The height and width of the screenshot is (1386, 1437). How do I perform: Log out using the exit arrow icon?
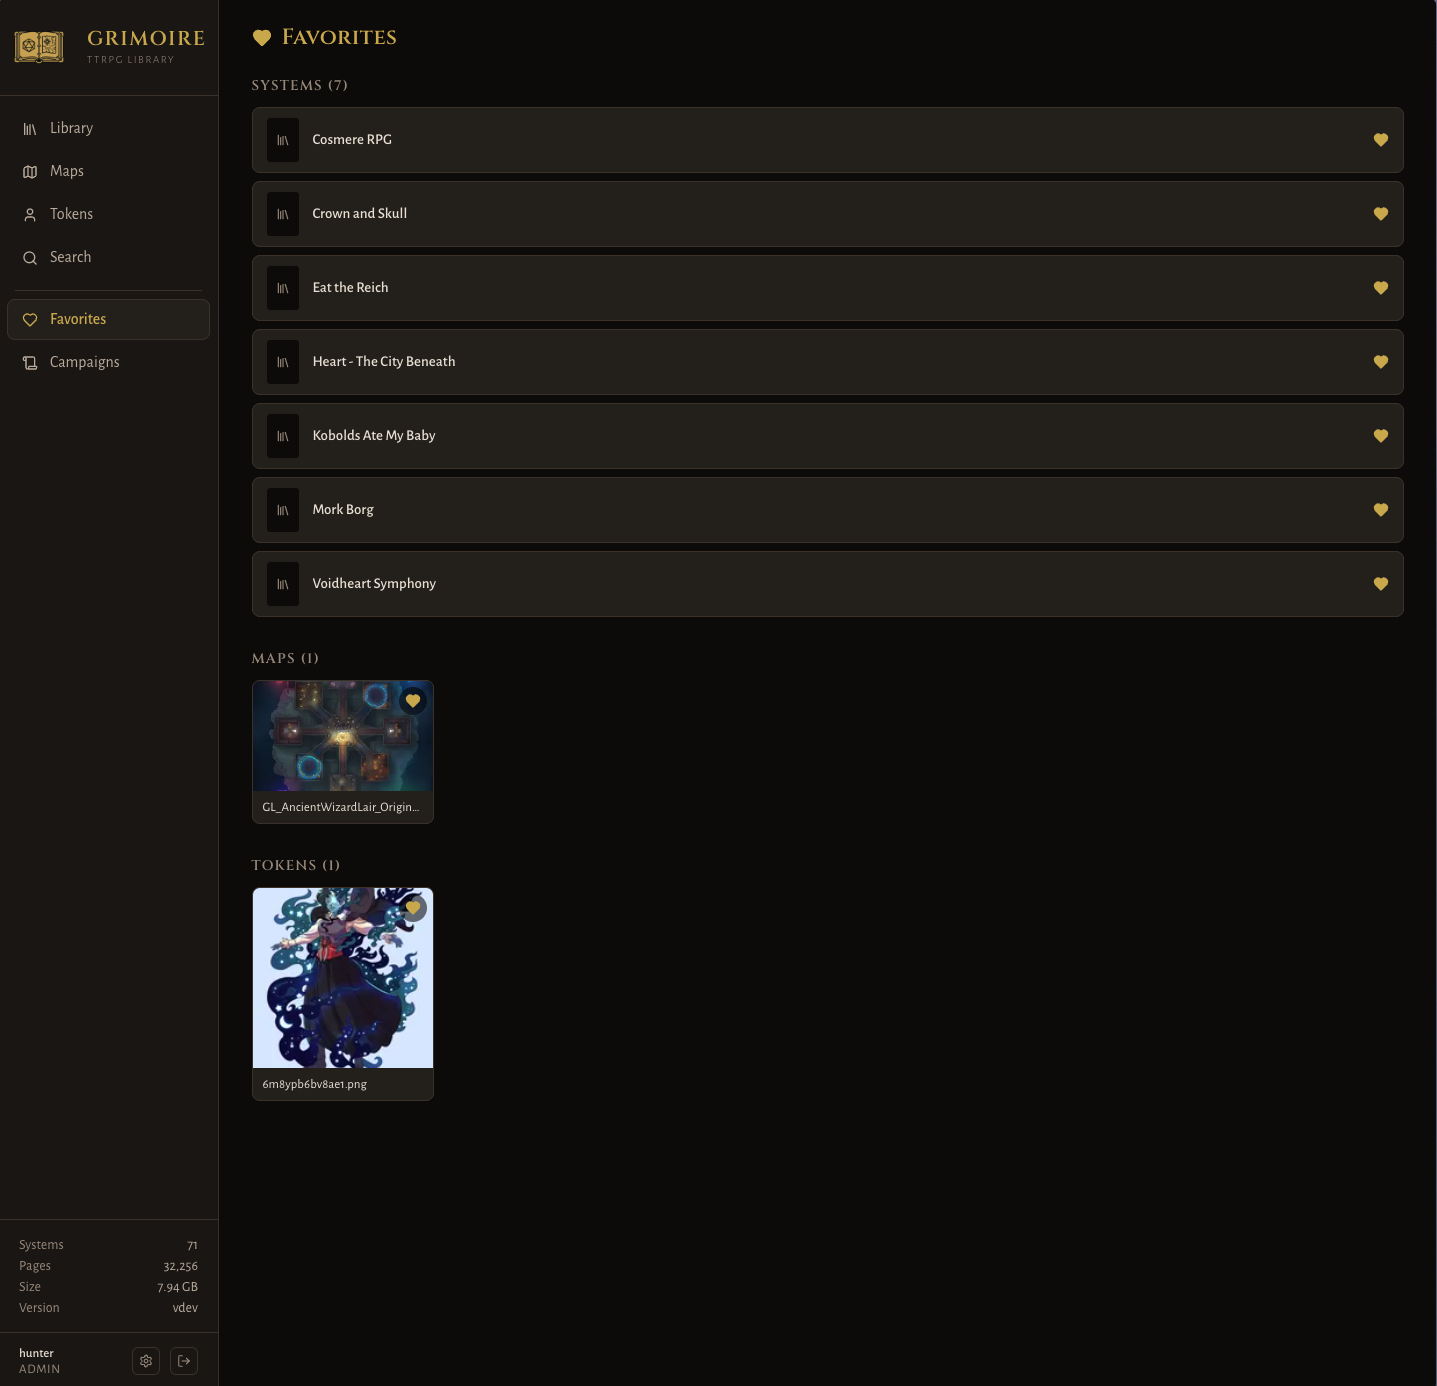(184, 1361)
